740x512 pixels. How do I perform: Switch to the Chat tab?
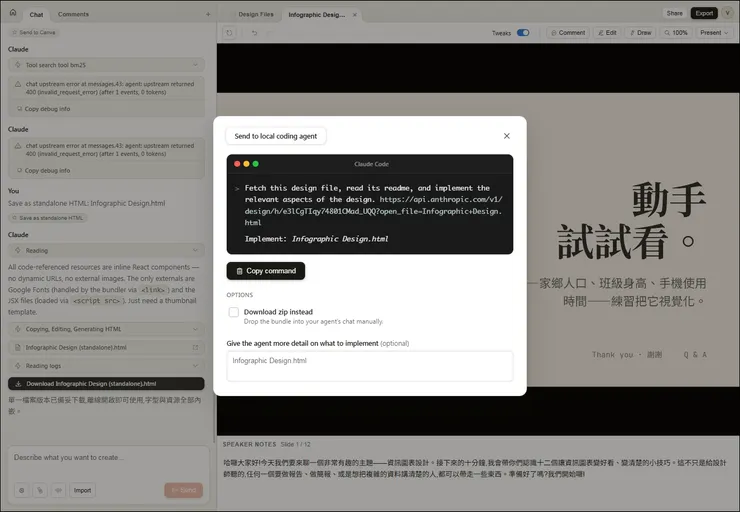pyautogui.click(x=36, y=14)
